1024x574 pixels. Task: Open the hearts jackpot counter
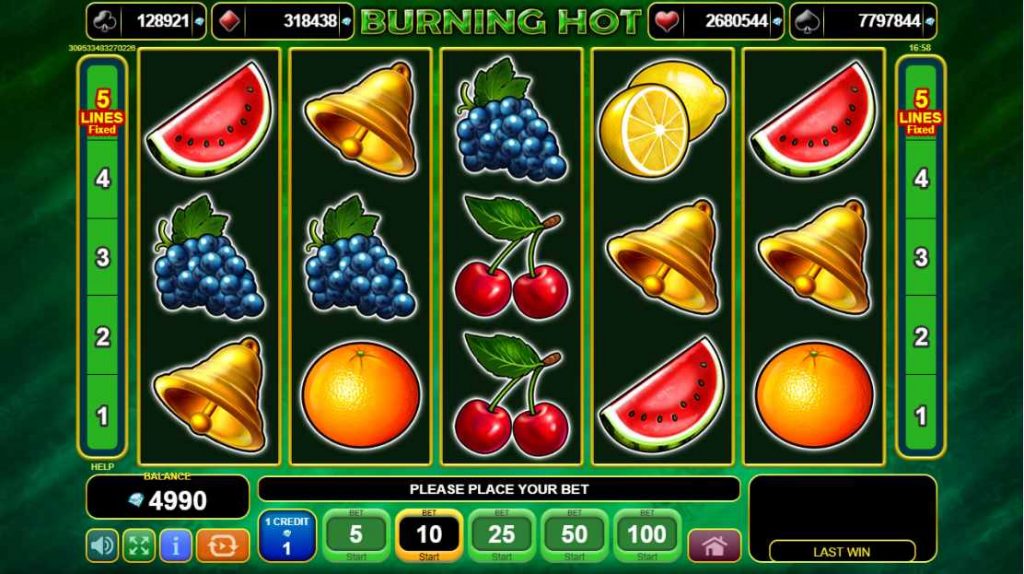(x=716, y=22)
